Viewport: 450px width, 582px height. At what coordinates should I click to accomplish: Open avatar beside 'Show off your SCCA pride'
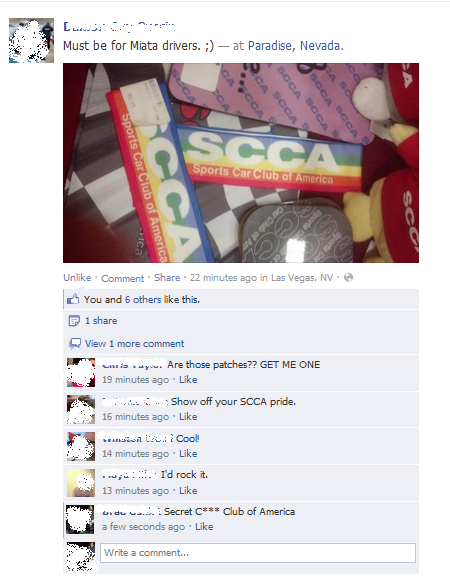(x=81, y=409)
